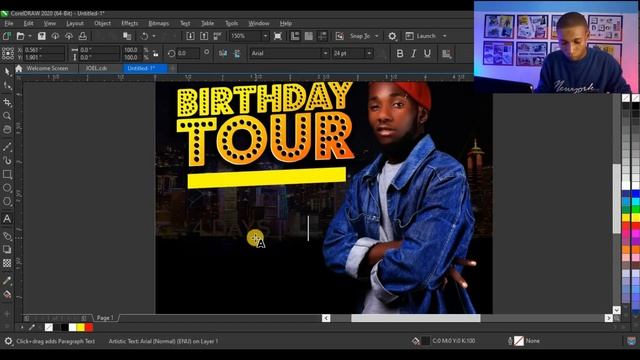The image size is (640, 360).
Task: Select the Zoom tool in toolbox
Action: pos(7,116)
